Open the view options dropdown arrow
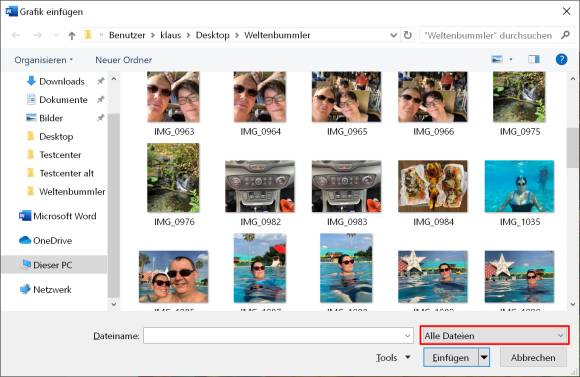The height and width of the screenshot is (377, 580). 511,59
